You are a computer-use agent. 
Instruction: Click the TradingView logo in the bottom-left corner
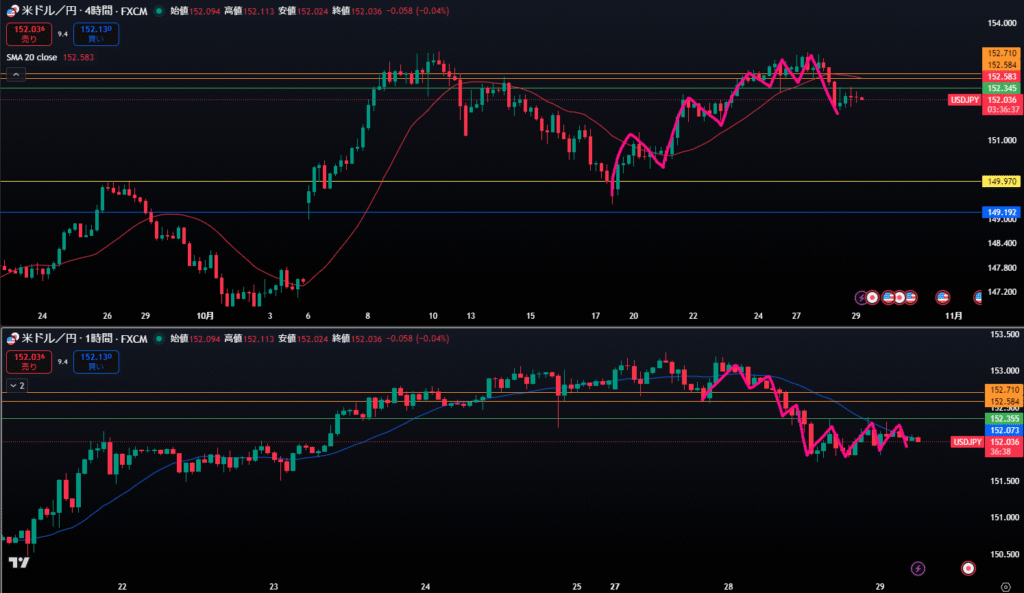[18, 565]
